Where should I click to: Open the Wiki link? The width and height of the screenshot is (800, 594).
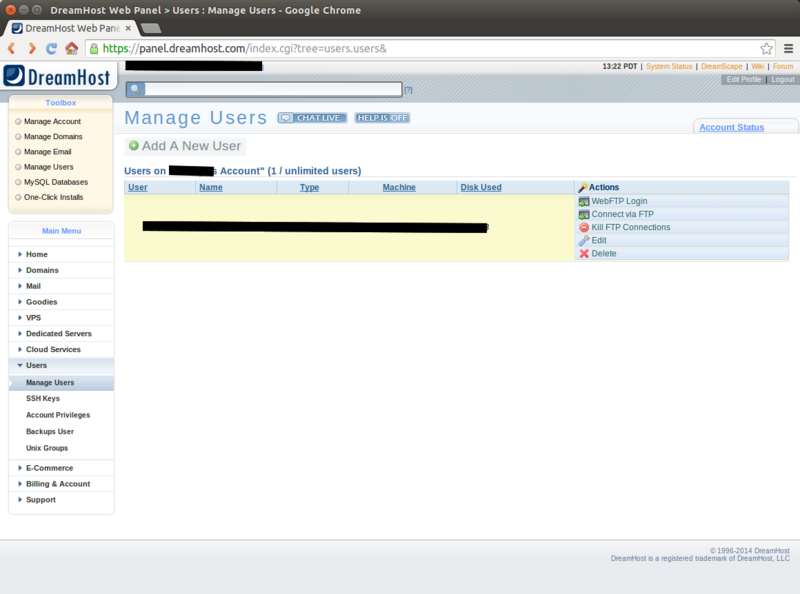pos(758,66)
